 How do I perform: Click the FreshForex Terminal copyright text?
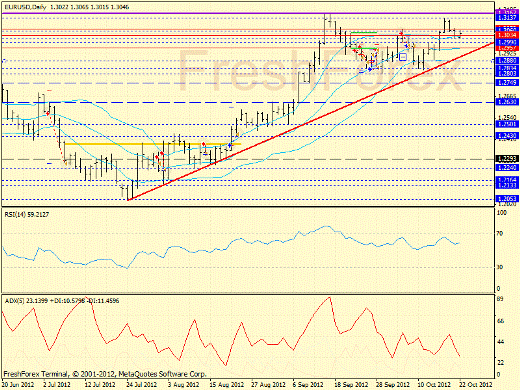coord(105,374)
